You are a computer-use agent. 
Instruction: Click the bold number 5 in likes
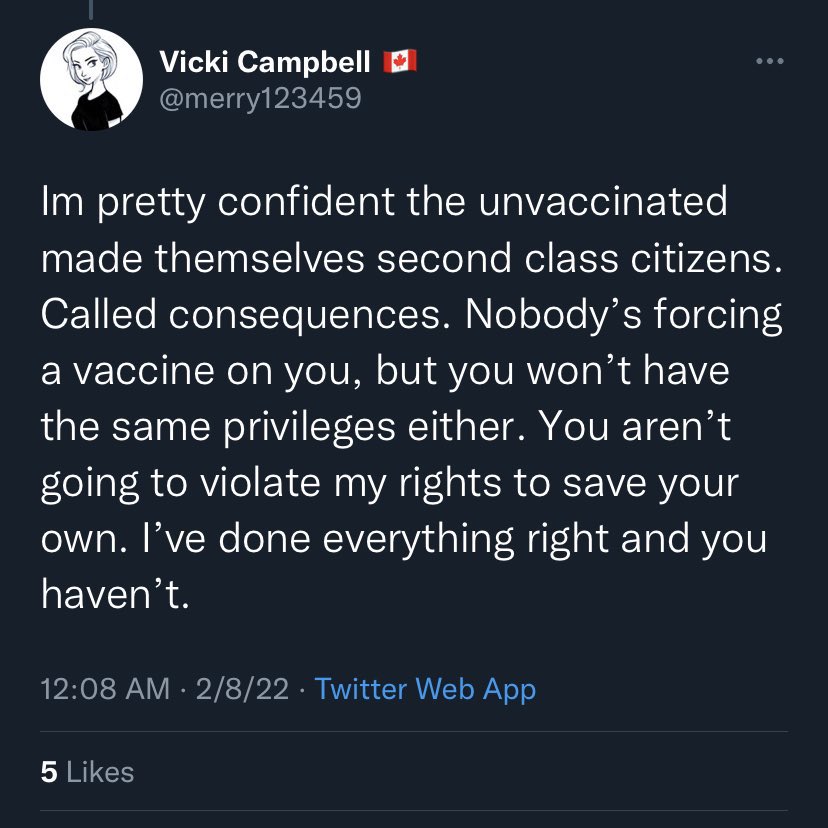[48, 771]
